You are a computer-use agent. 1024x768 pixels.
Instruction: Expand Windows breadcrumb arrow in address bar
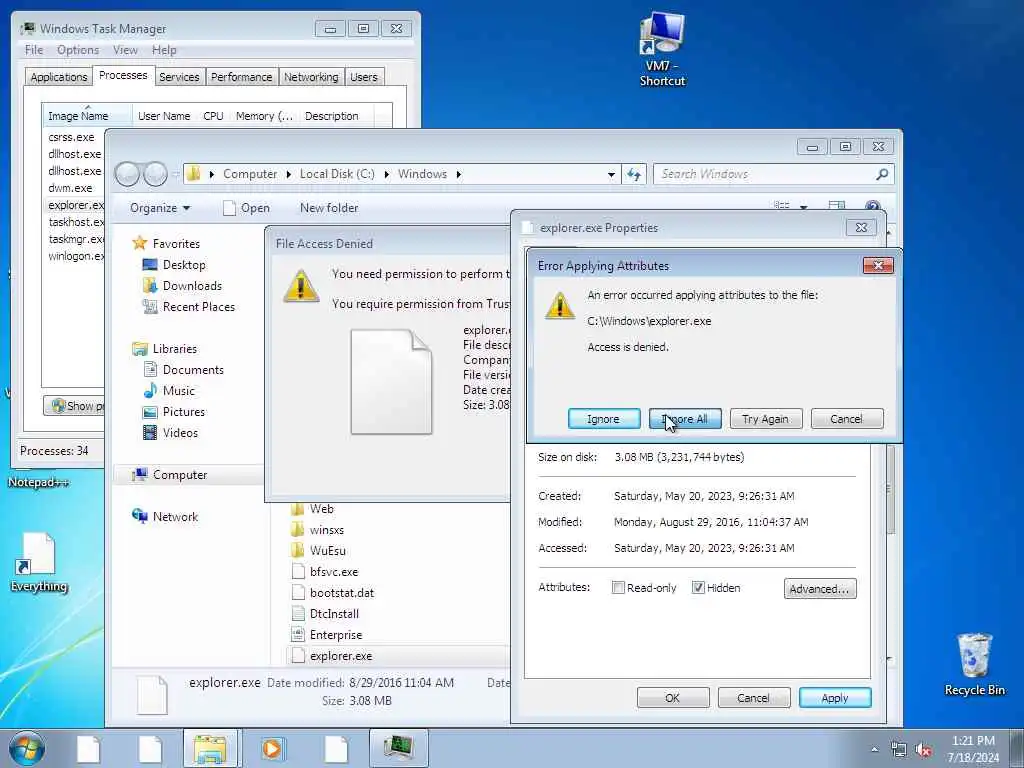click(458, 174)
